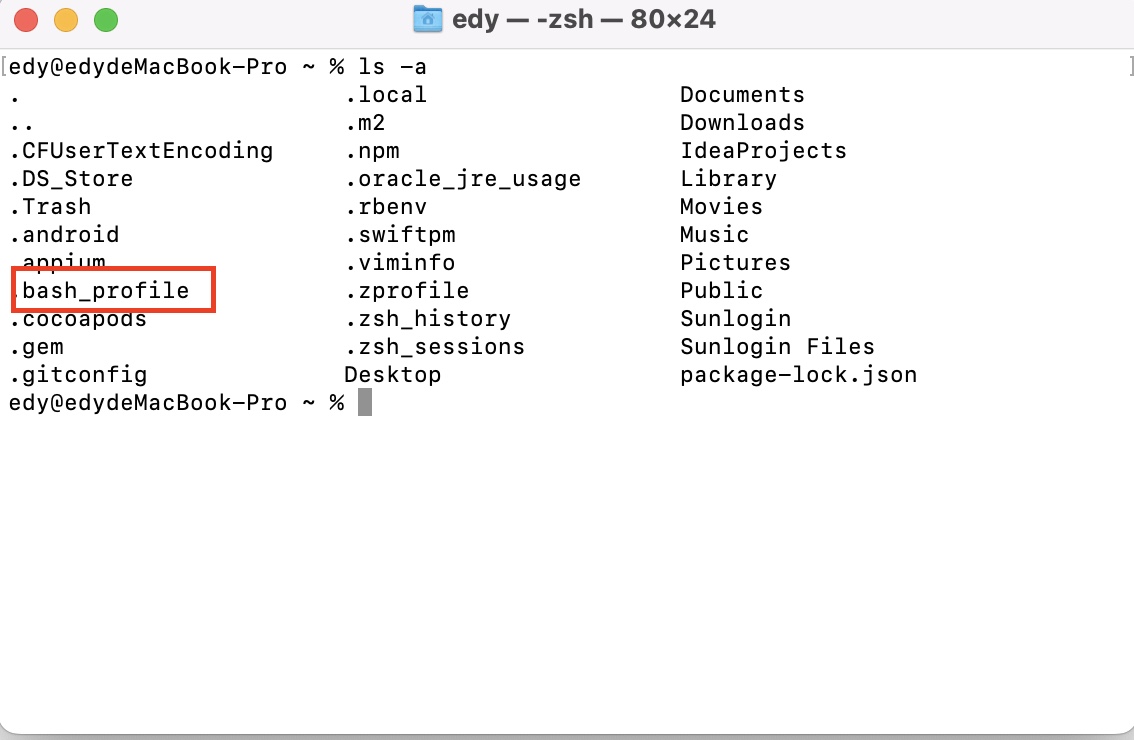Click the .zsh_history file name
The width and height of the screenshot is (1134, 740).
[428, 319]
